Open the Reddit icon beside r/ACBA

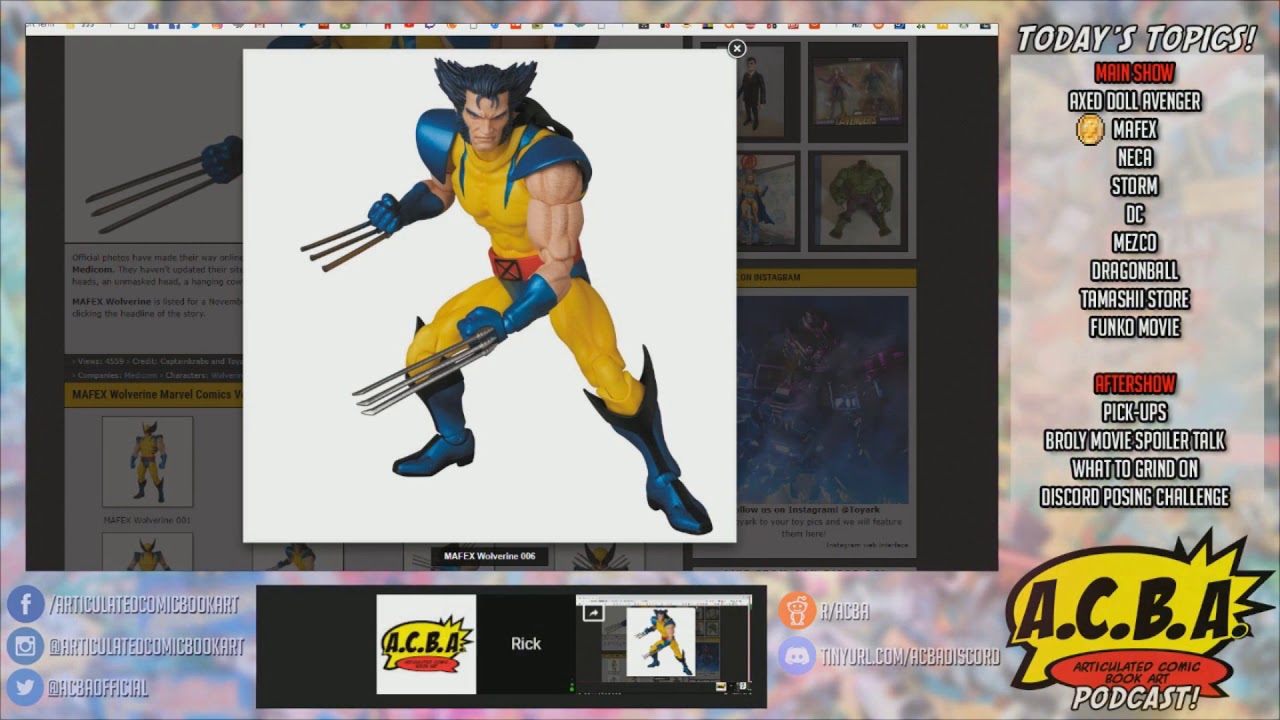796,610
